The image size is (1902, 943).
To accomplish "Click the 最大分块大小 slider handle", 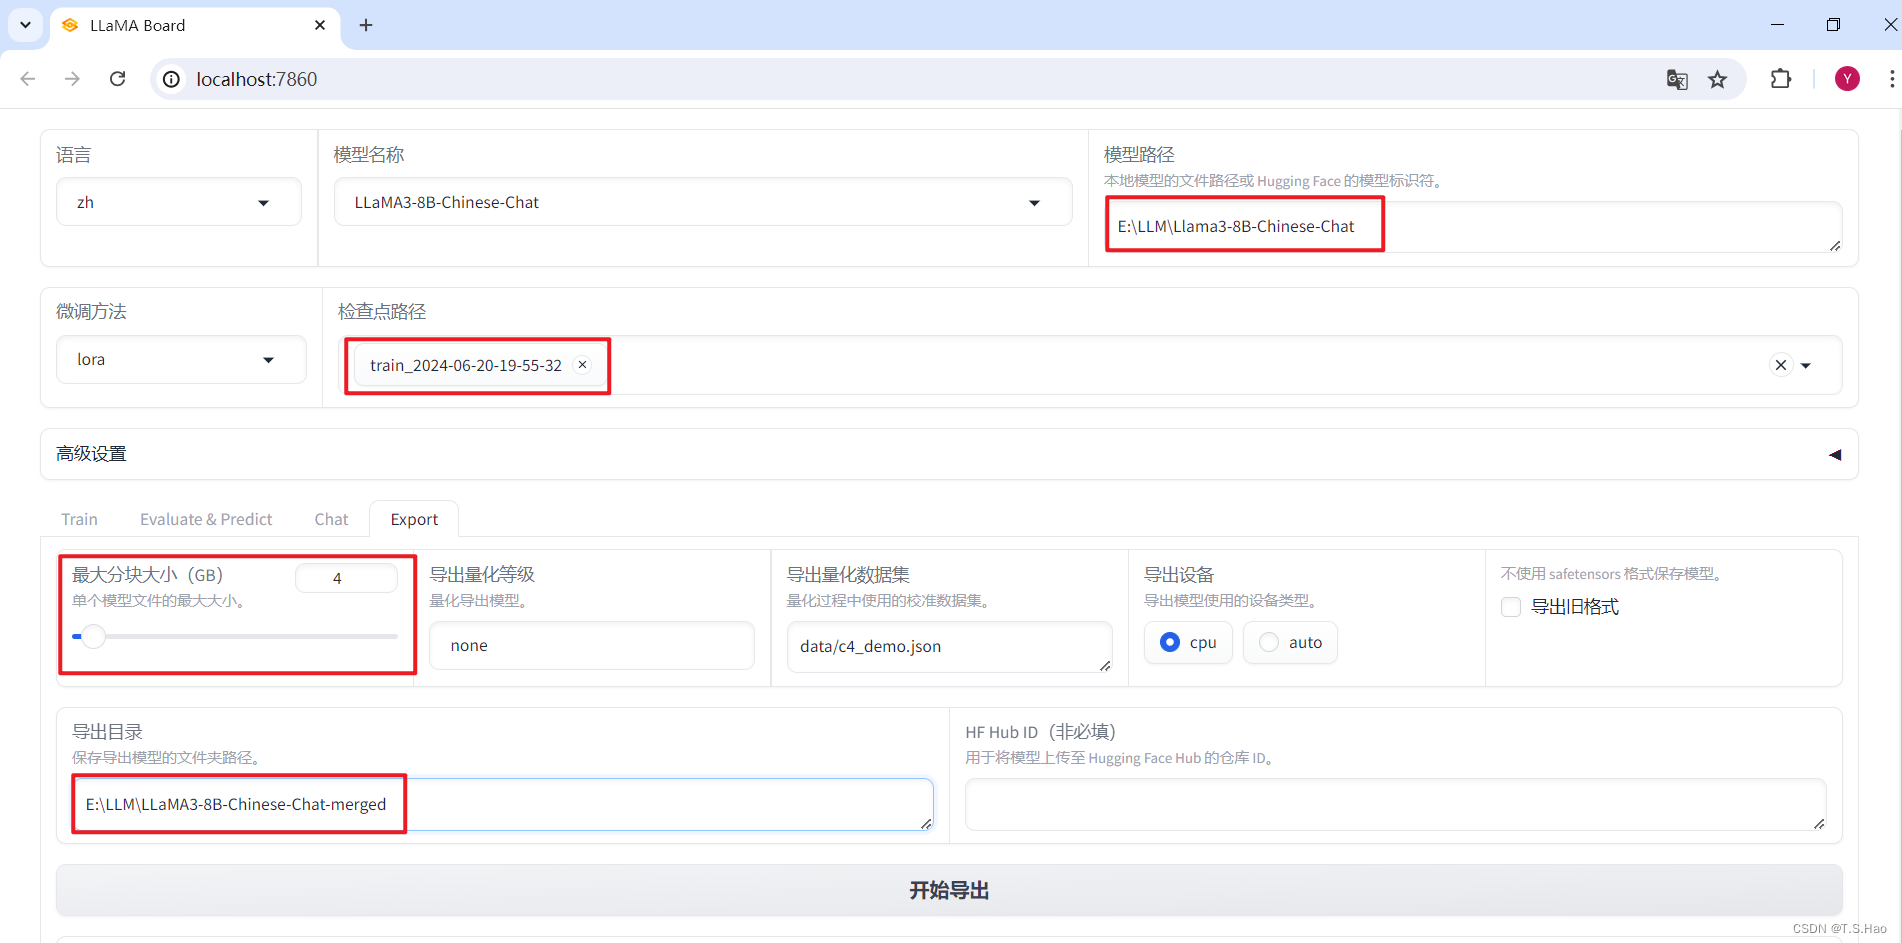I will [x=93, y=636].
